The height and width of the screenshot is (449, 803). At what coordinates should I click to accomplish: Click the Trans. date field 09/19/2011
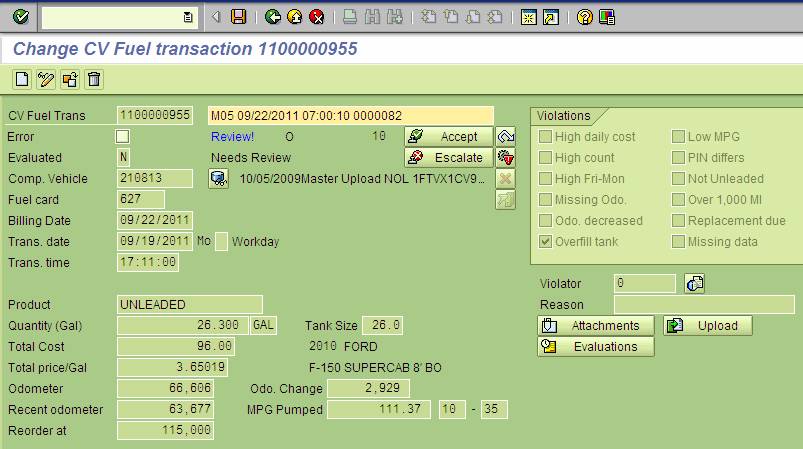(x=155, y=241)
